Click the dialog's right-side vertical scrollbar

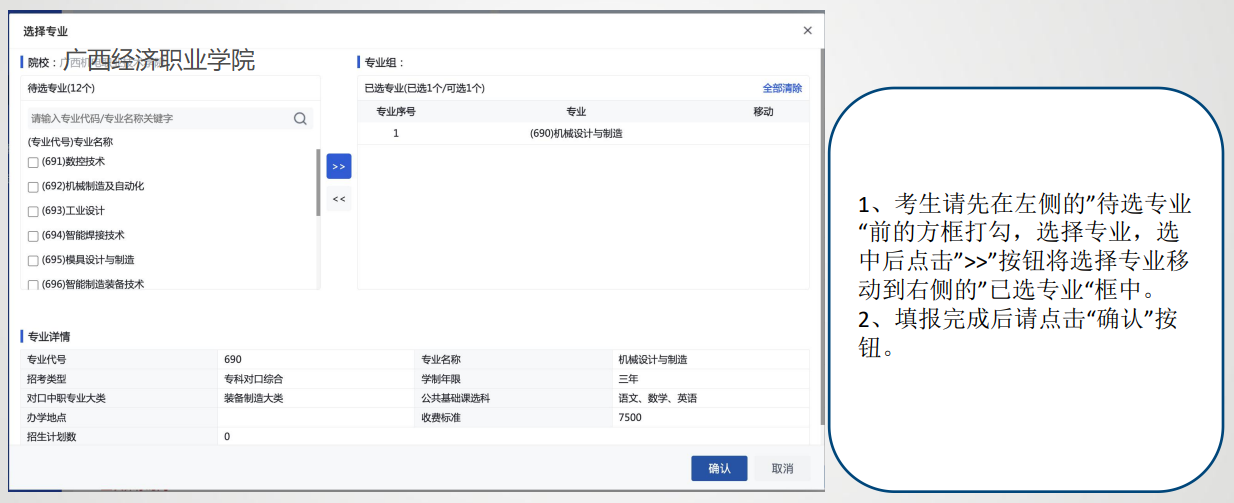tap(822, 230)
